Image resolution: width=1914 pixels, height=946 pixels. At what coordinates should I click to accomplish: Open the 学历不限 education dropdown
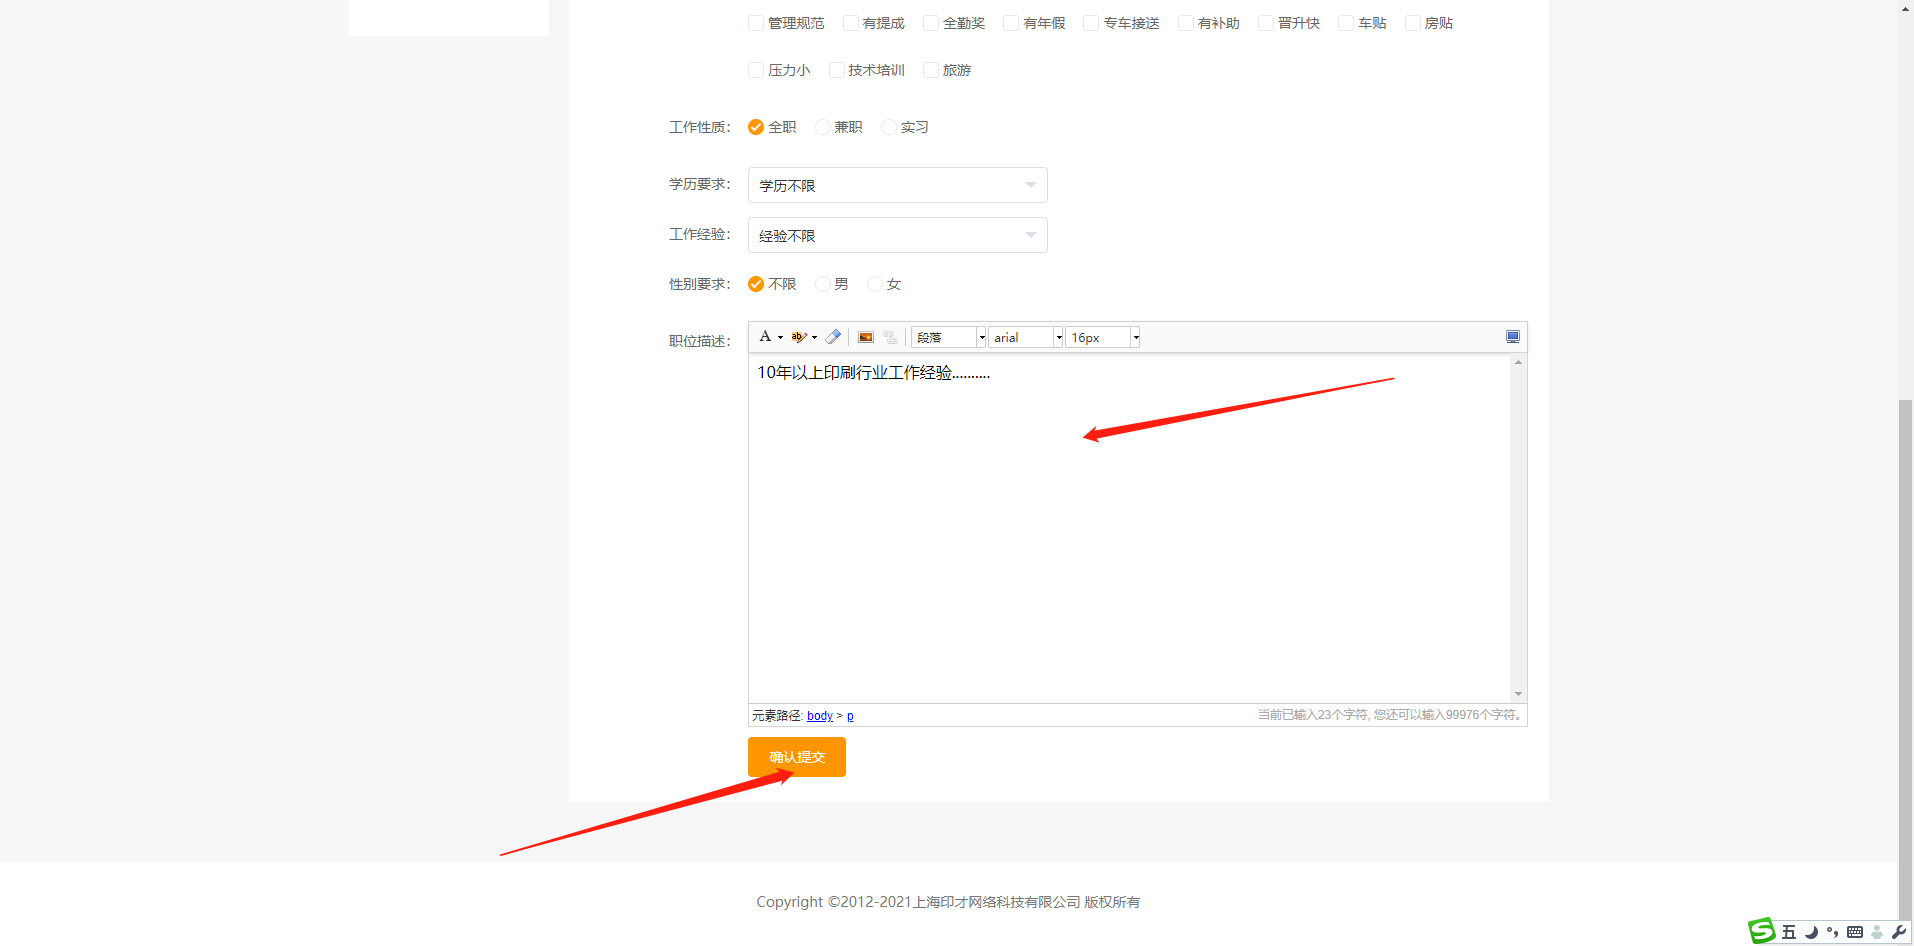[897, 185]
